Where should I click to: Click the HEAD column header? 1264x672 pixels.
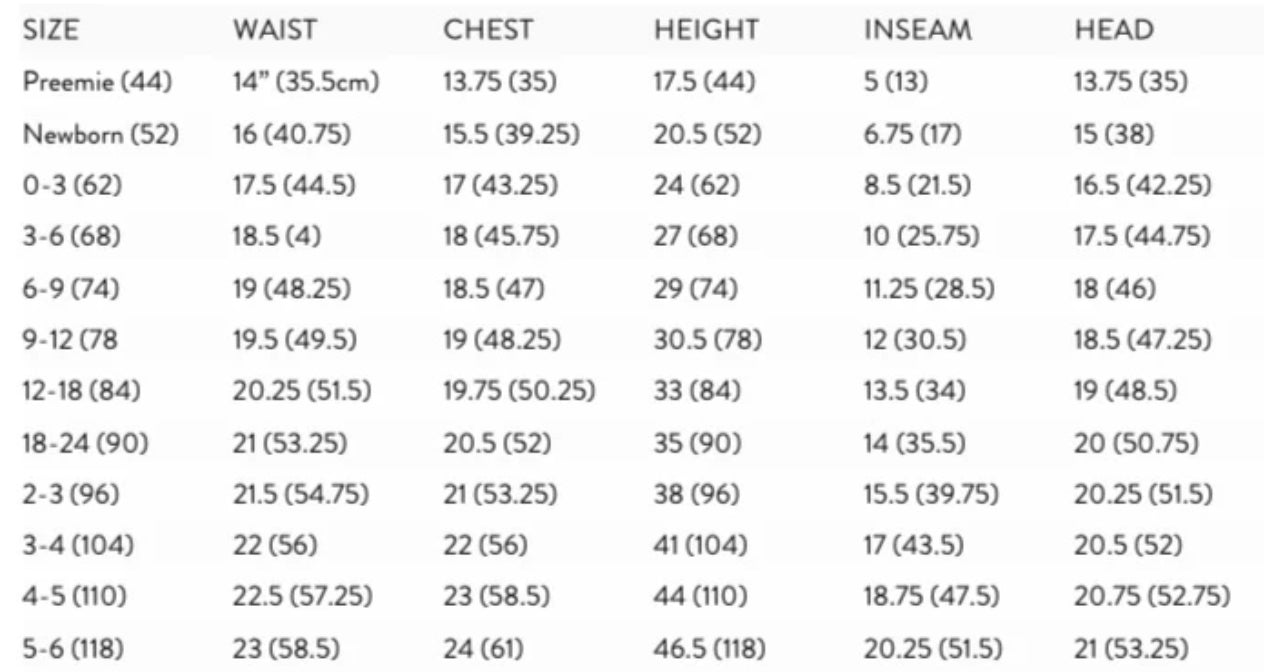pyautogui.click(x=1113, y=30)
